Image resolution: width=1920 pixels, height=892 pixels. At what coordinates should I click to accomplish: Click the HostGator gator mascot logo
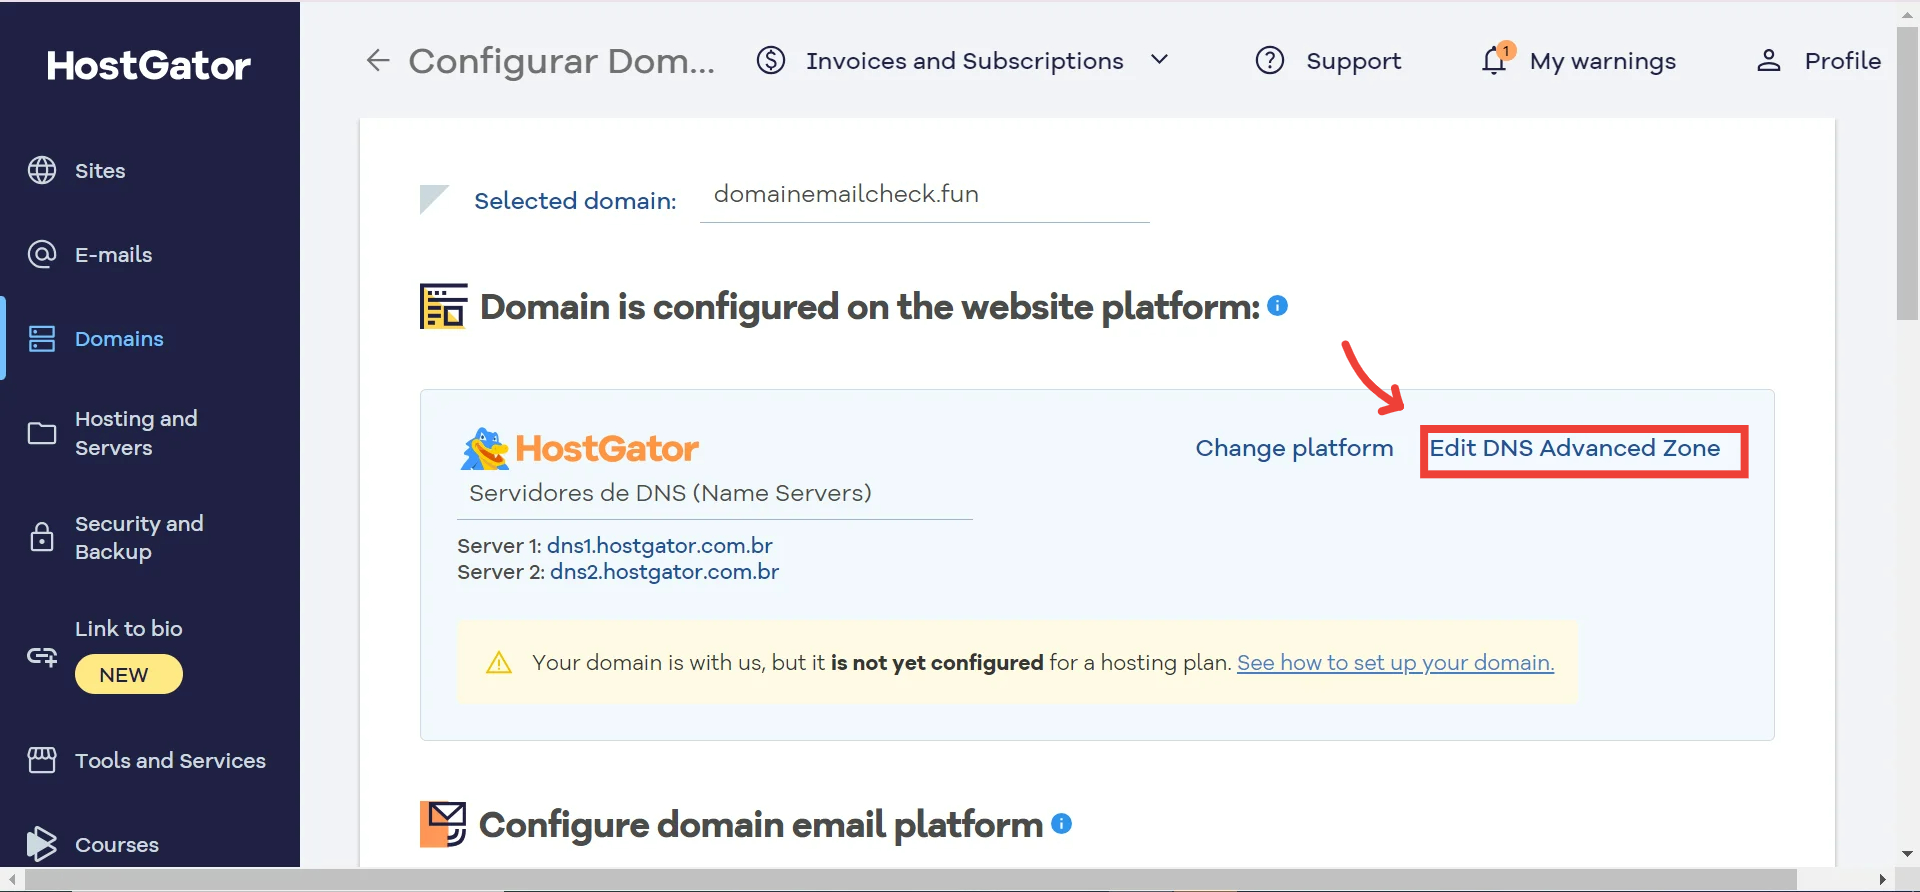pos(485,449)
